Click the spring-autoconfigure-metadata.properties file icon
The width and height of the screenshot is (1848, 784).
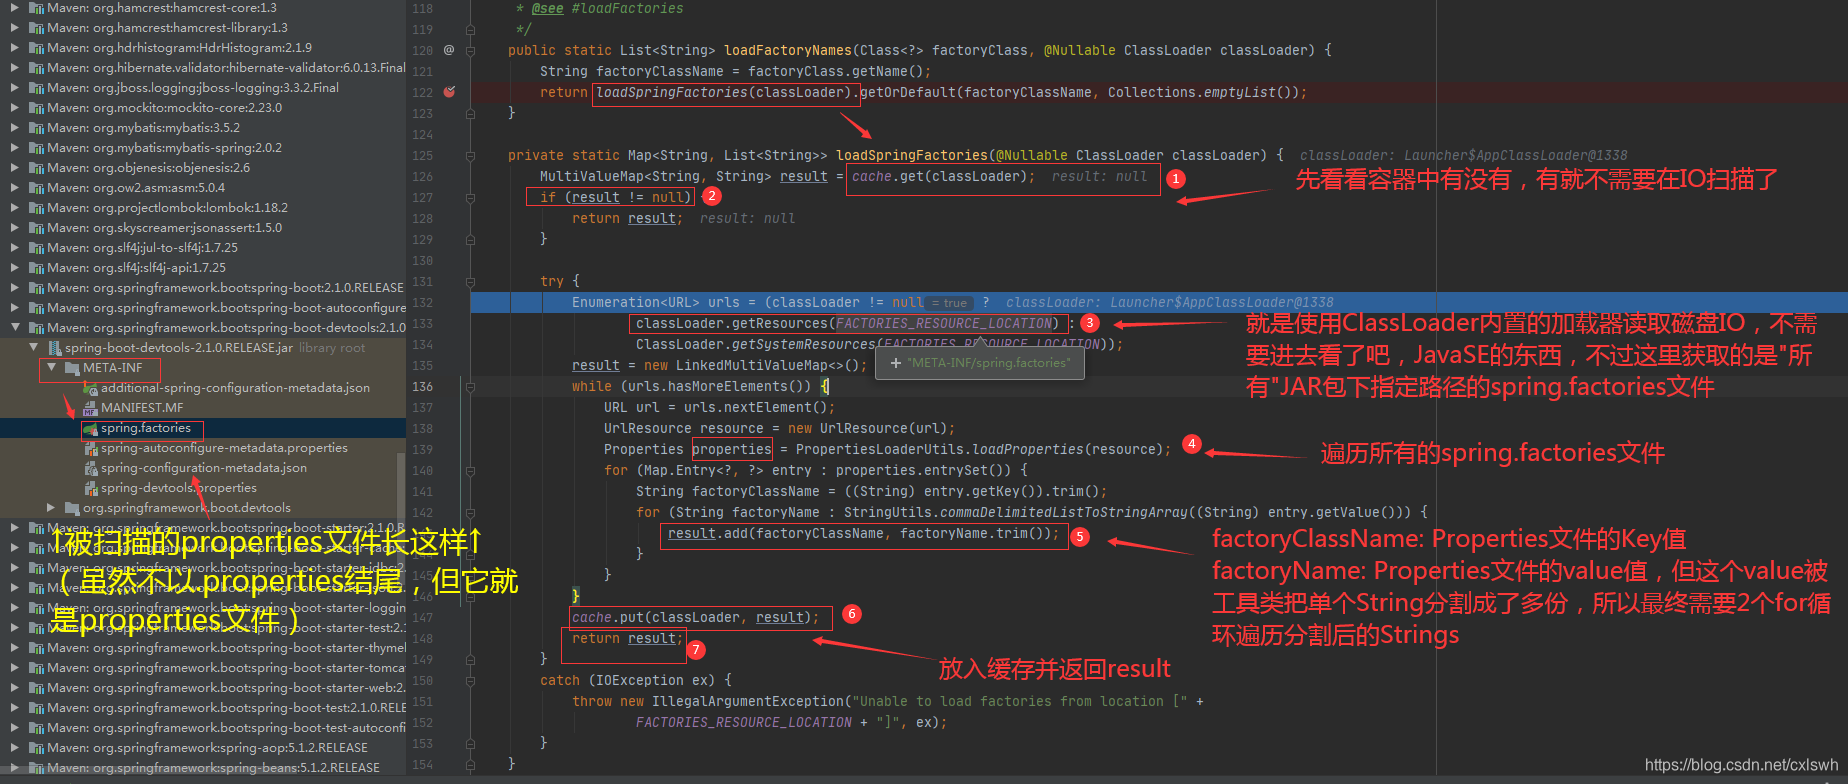(x=90, y=448)
